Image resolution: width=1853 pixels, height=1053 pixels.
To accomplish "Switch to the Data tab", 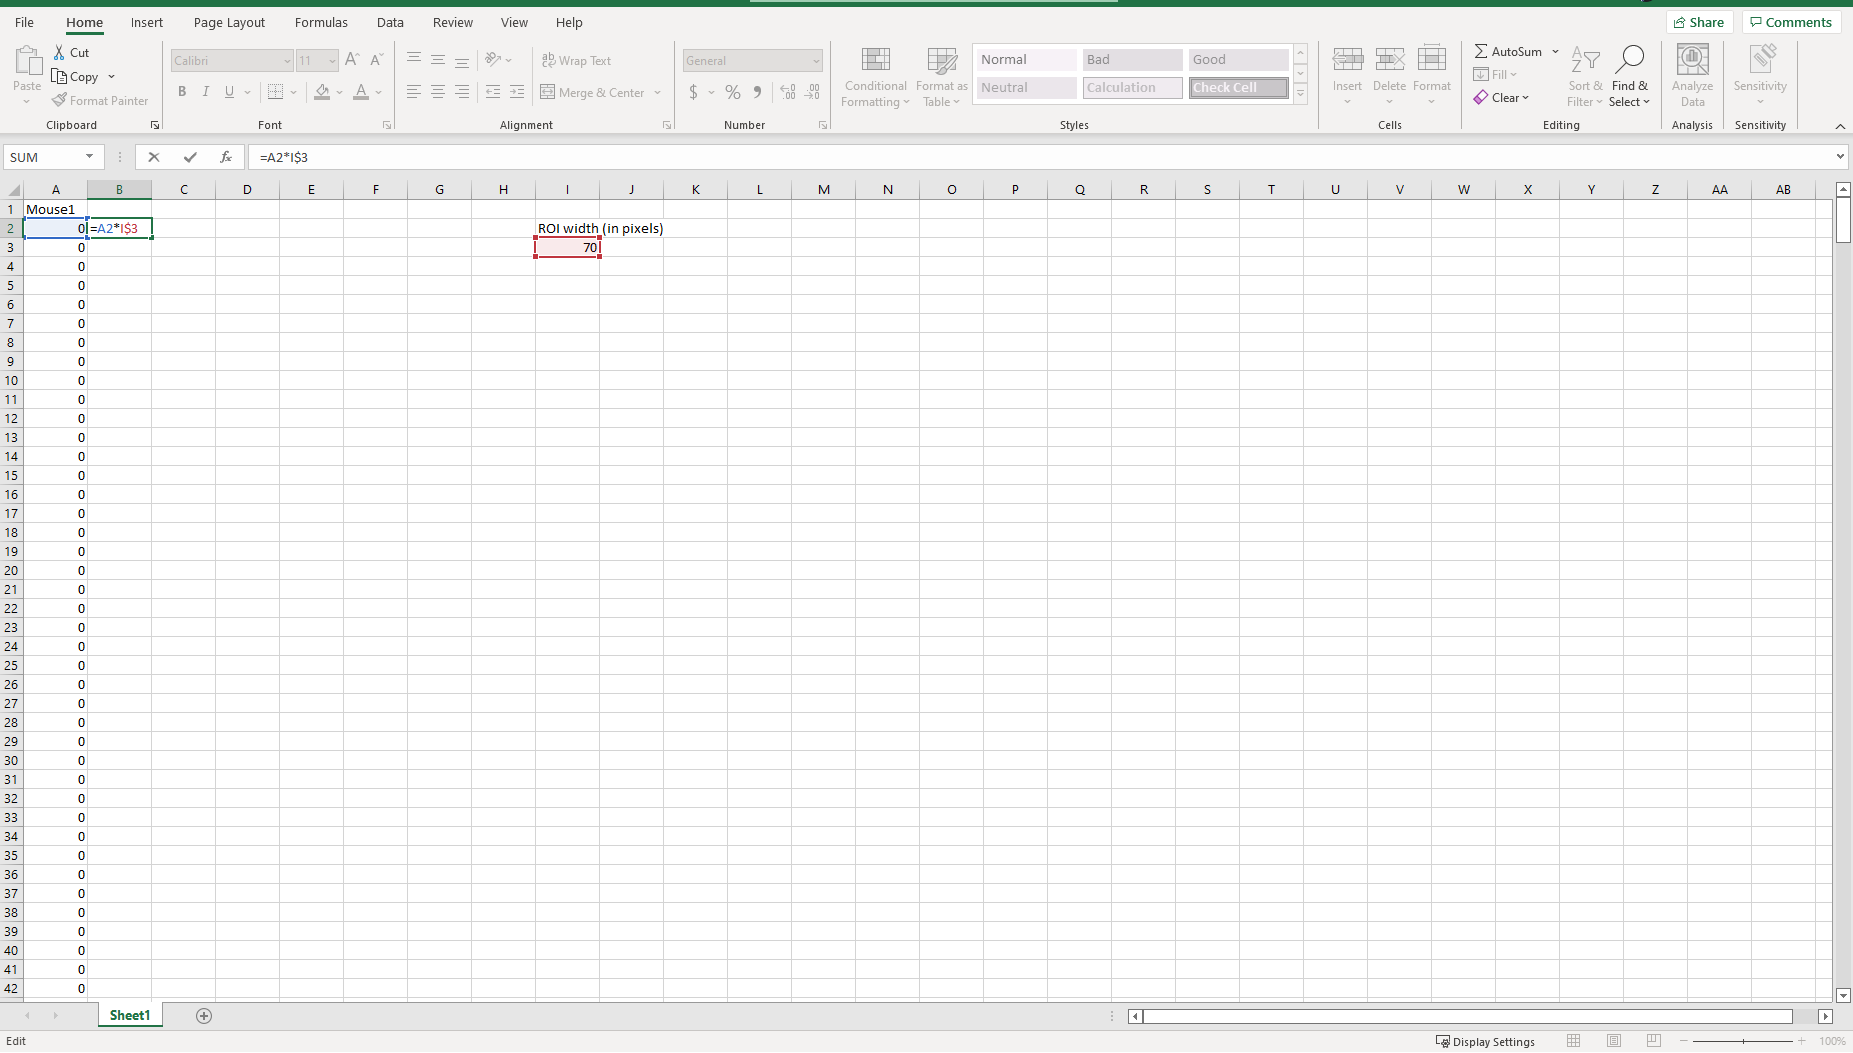I will point(390,22).
